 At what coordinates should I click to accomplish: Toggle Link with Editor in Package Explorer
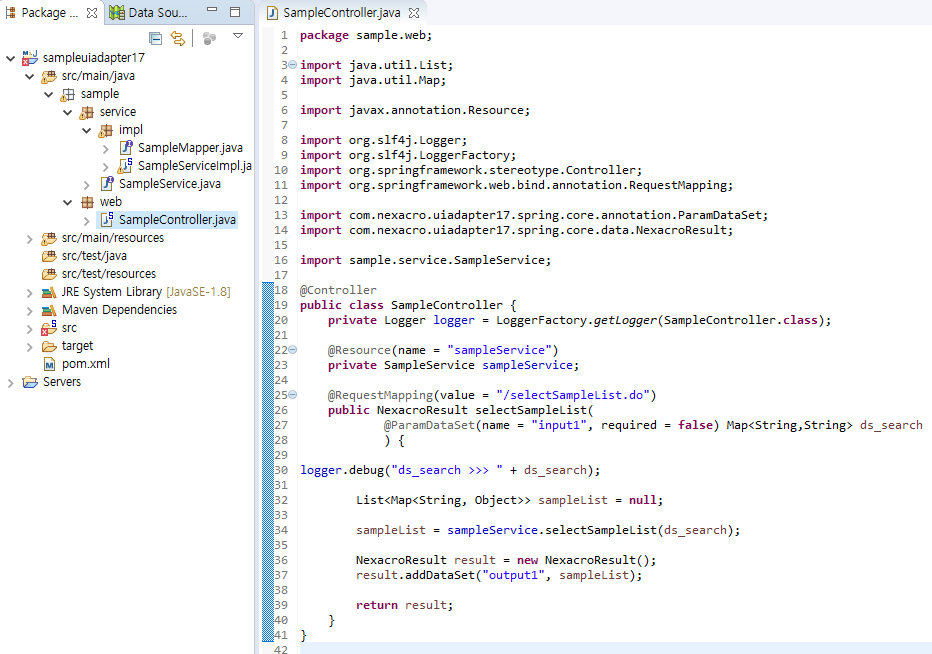pyautogui.click(x=178, y=38)
